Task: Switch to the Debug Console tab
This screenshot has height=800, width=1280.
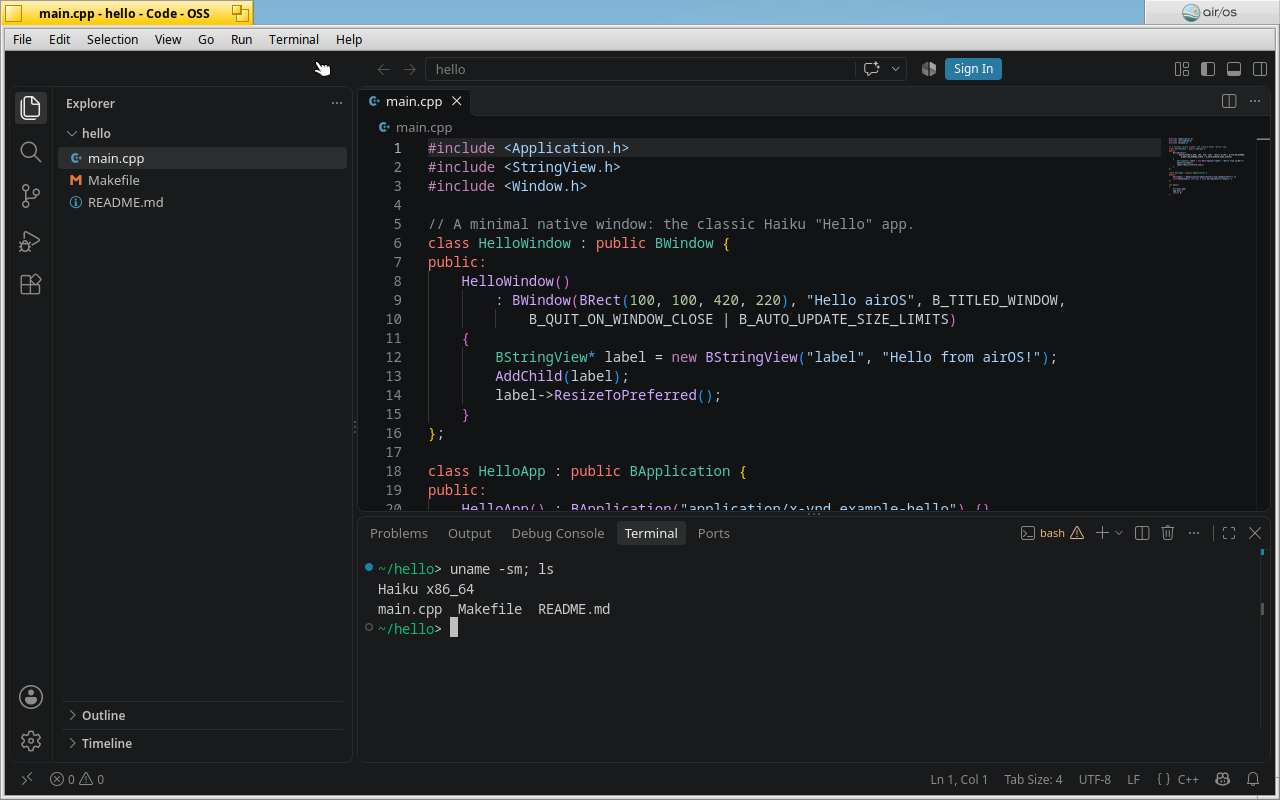Action: (x=558, y=533)
